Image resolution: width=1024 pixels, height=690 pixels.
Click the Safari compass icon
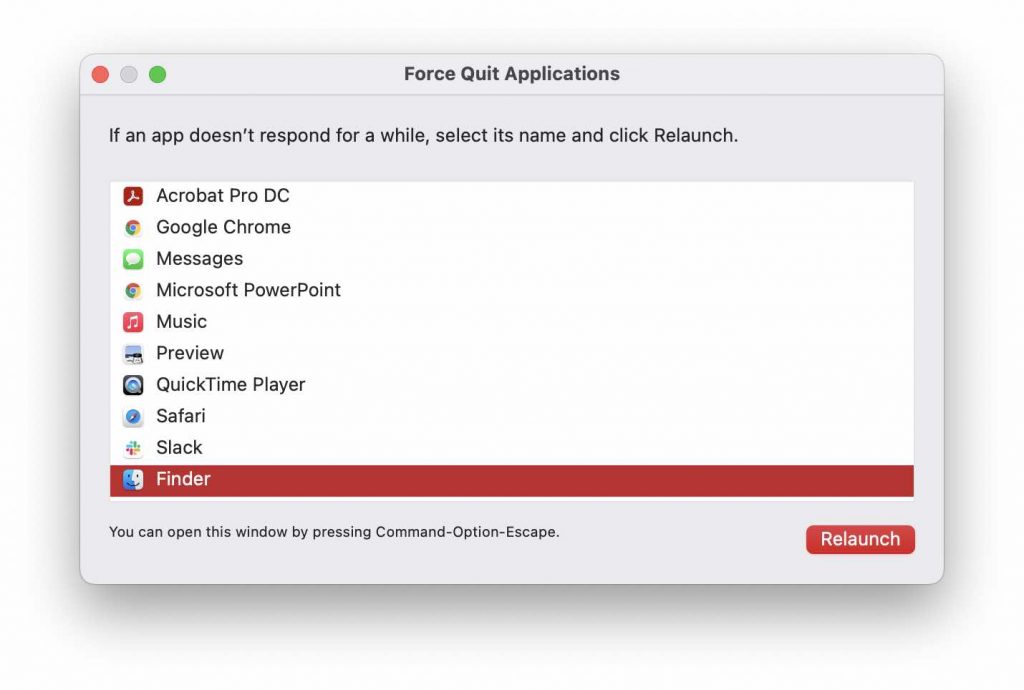(133, 416)
